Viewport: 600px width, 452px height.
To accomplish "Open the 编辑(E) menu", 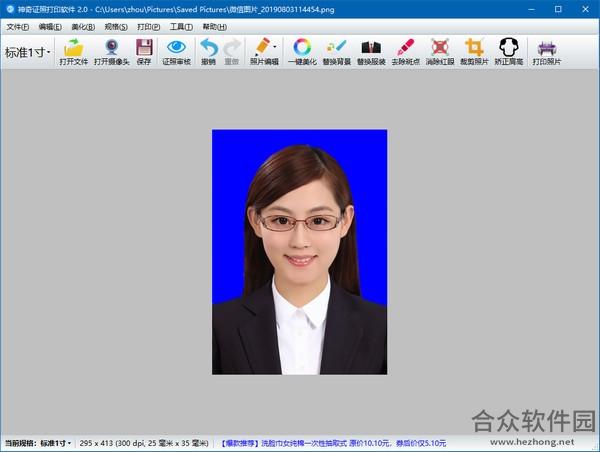I will pyautogui.click(x=50, y=27).
